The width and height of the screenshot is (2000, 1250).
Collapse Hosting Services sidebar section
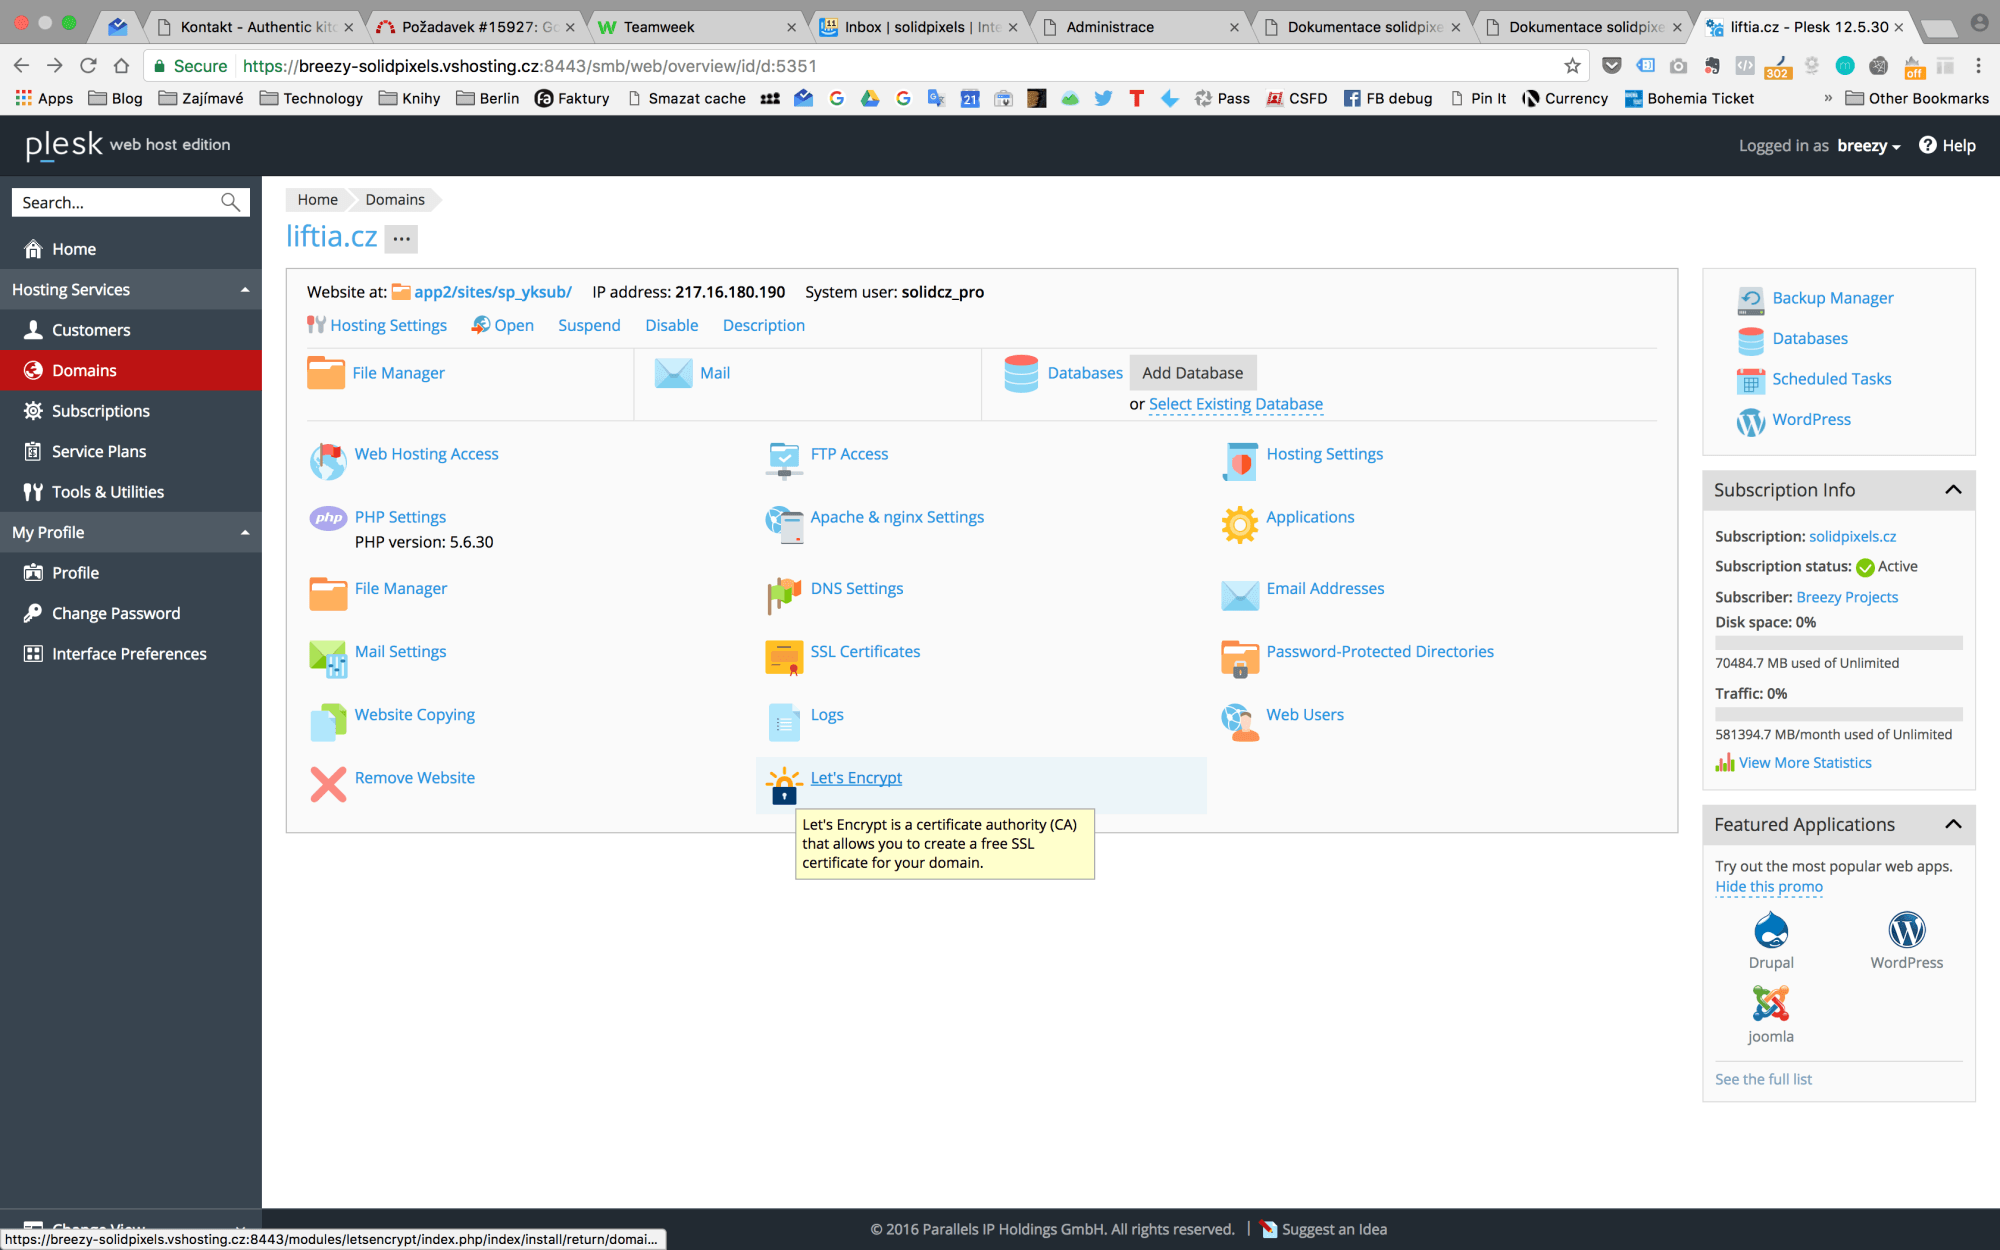[x=245, y=290]
